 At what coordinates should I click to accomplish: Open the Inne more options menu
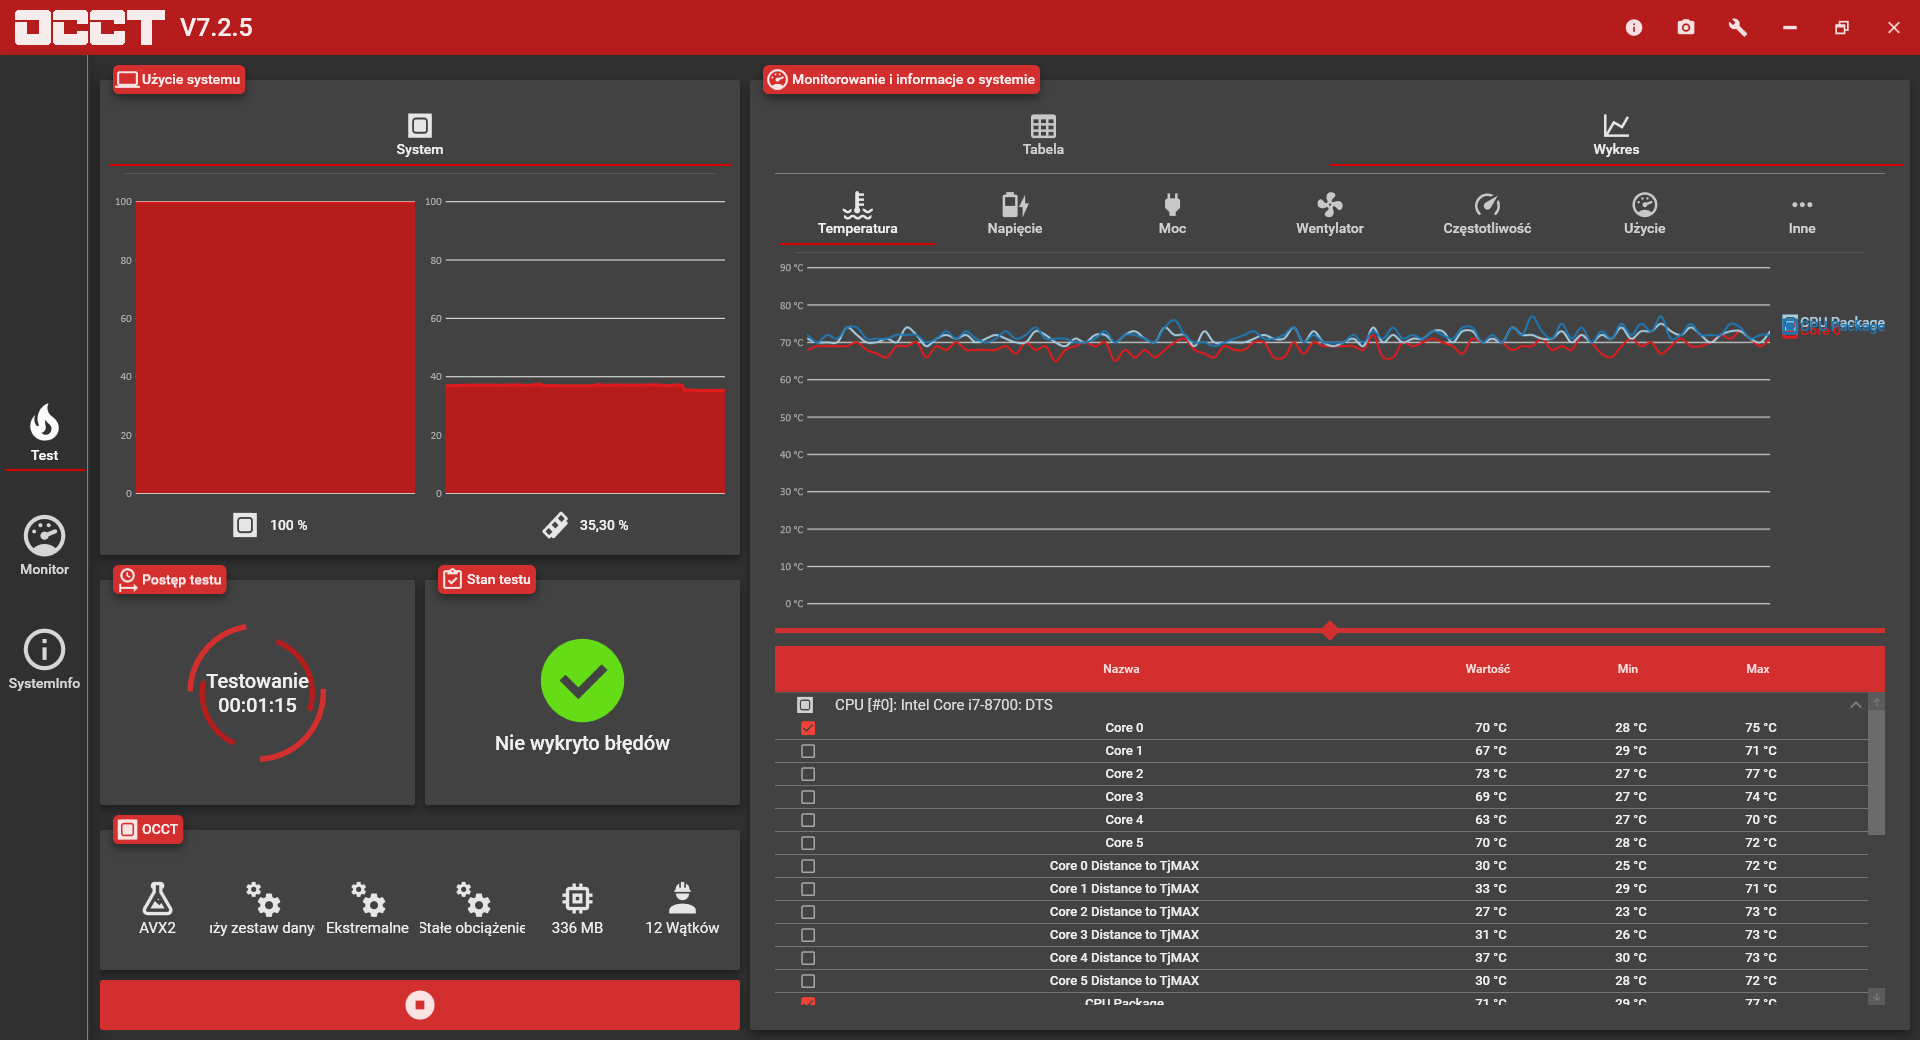1802,213
